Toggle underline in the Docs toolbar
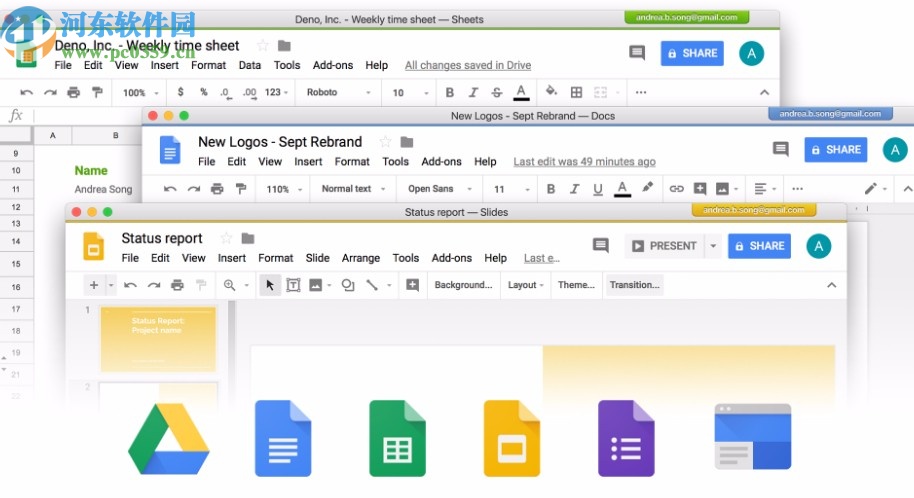The image size is (914, 498). (x=597, y=189)
